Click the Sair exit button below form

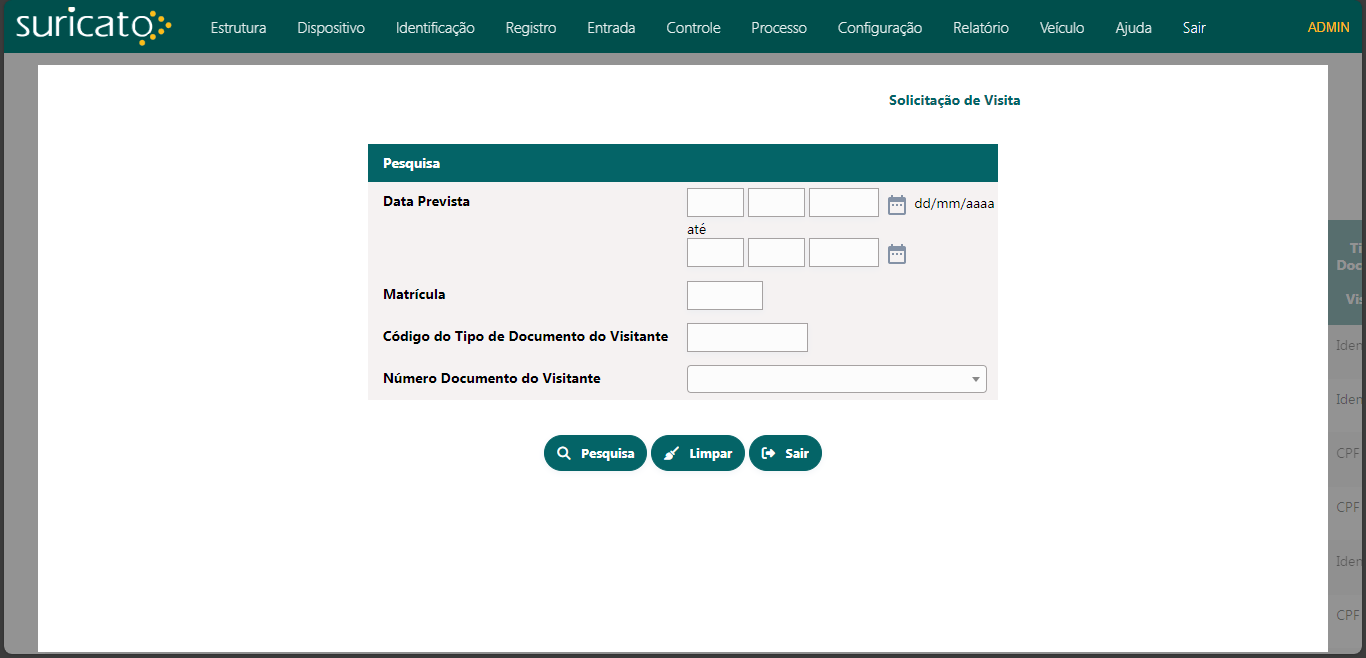[x=785, y=453]
